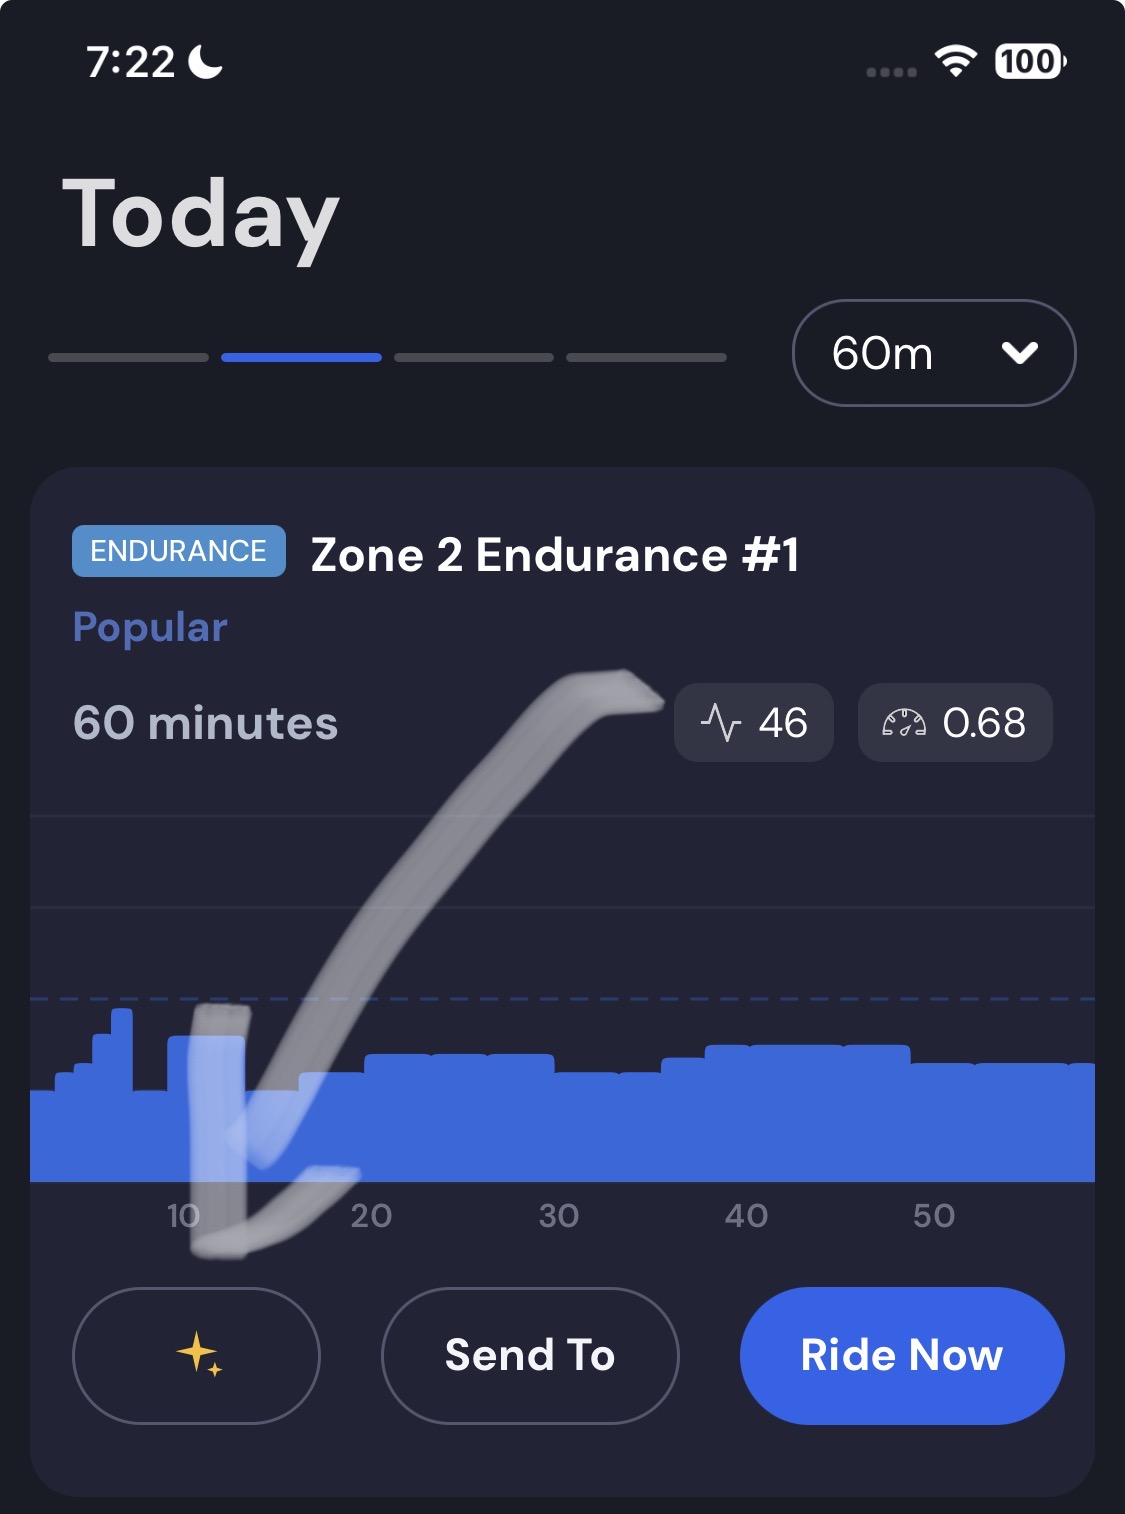Open the Zone 2 Endurance #1 workout title
This screenshot has height=1514, width=1125.
[555, 555]
